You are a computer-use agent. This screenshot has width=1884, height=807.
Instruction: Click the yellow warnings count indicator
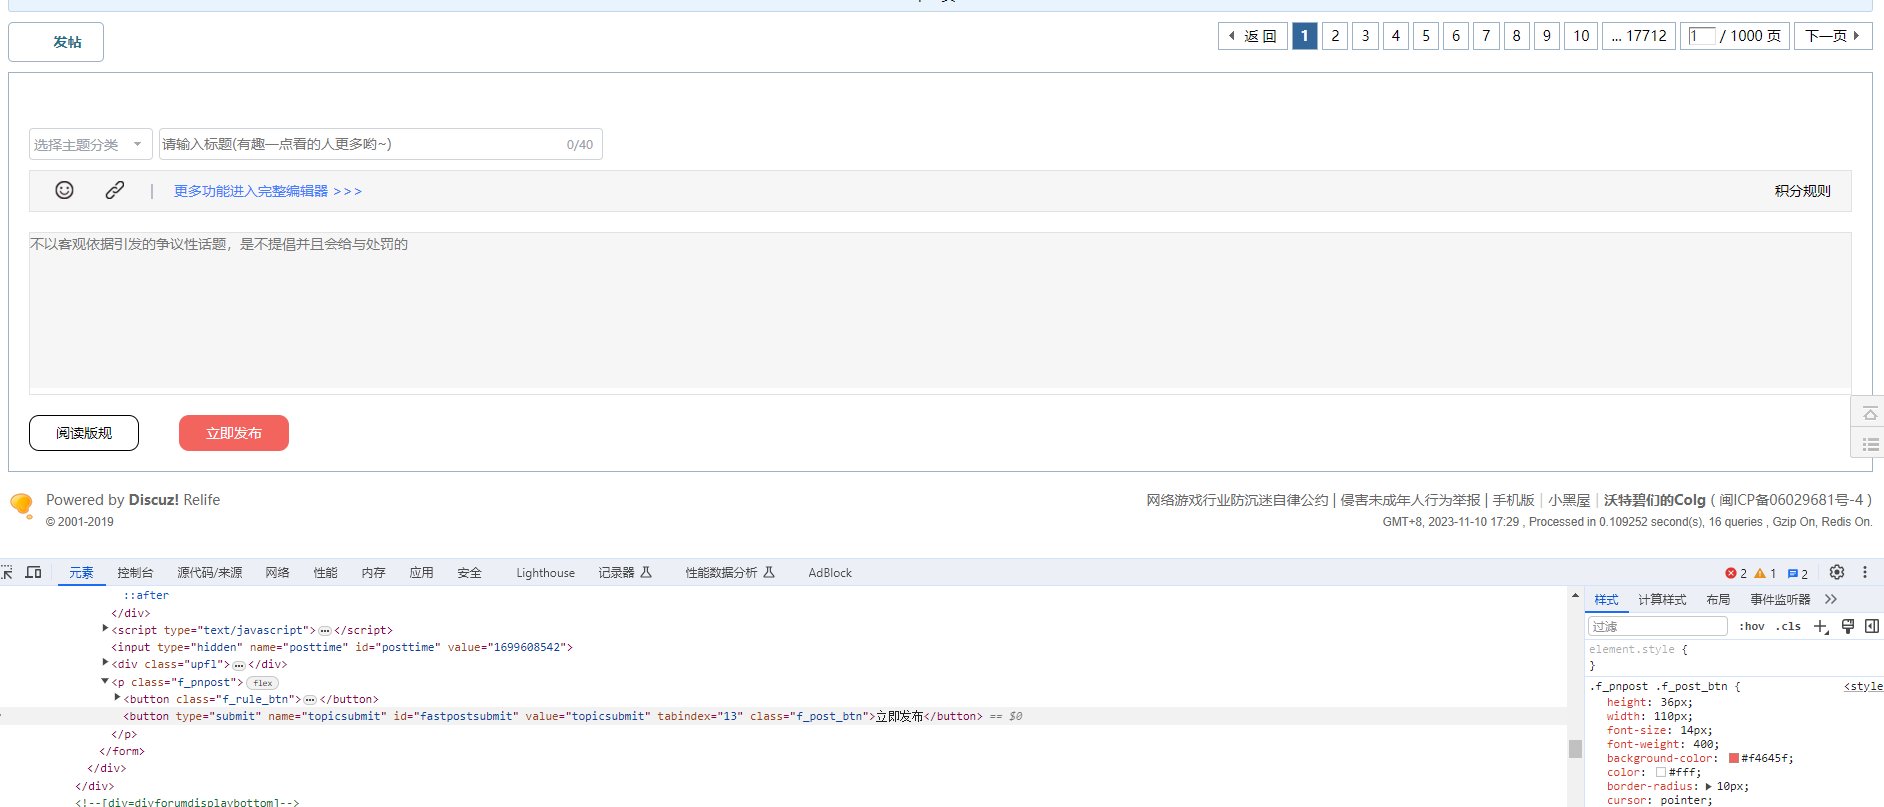1765,574
